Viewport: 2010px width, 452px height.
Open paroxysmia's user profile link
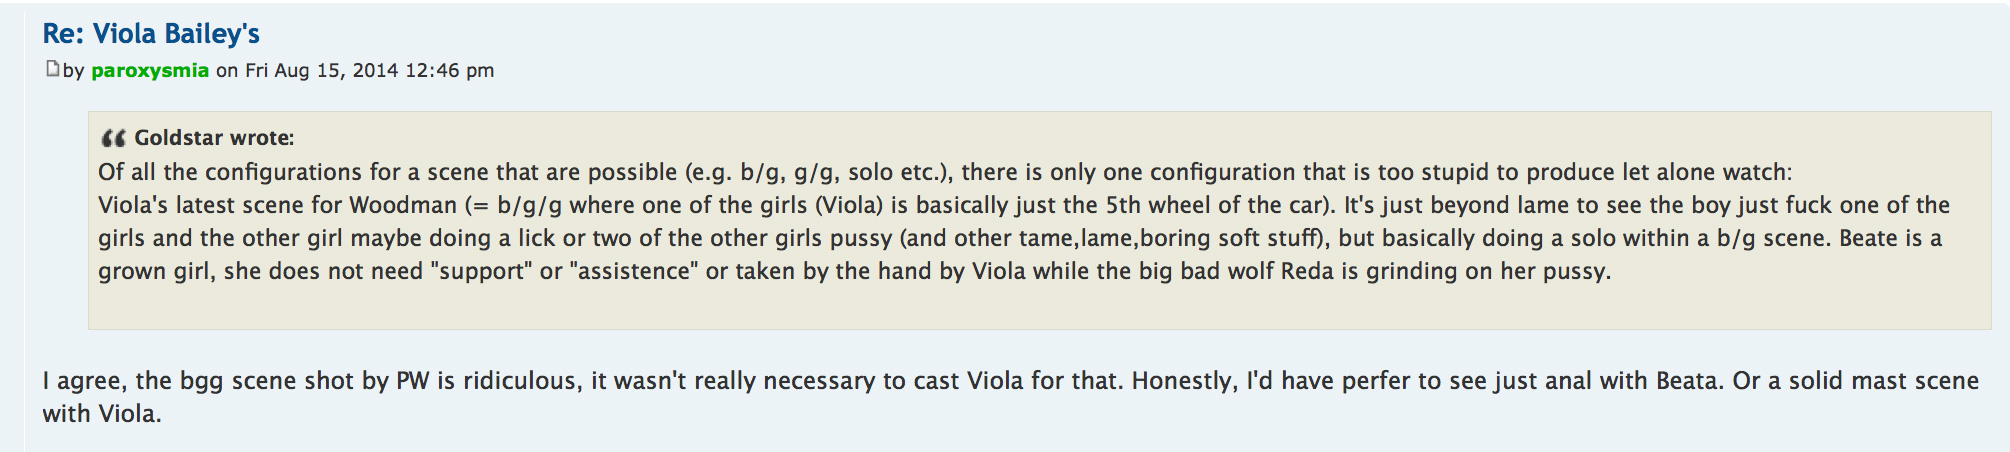click(x=150, y=70)
